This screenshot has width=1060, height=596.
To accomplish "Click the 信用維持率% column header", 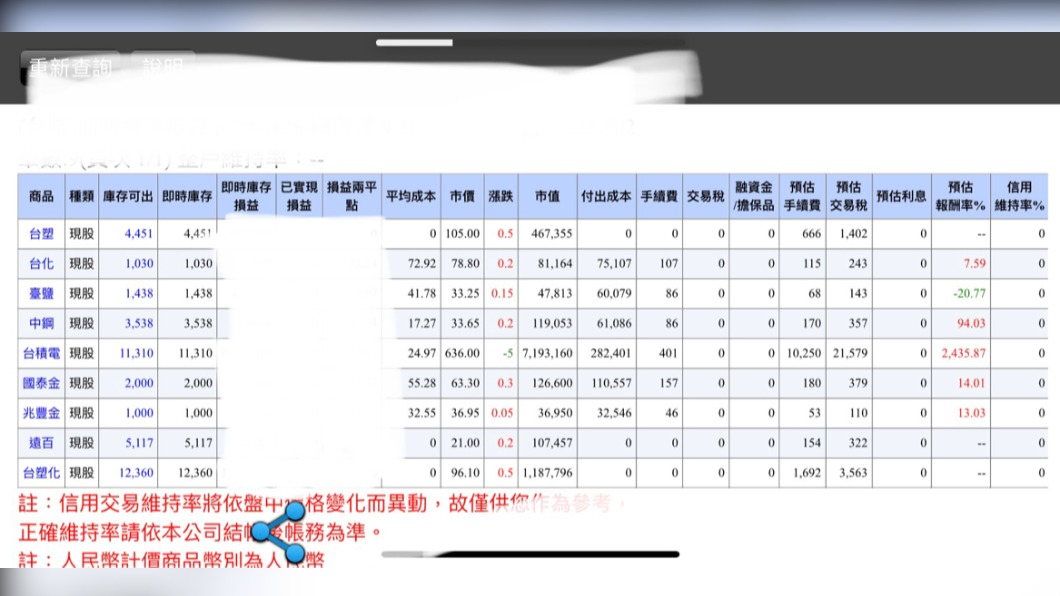I will (1019, 196).
